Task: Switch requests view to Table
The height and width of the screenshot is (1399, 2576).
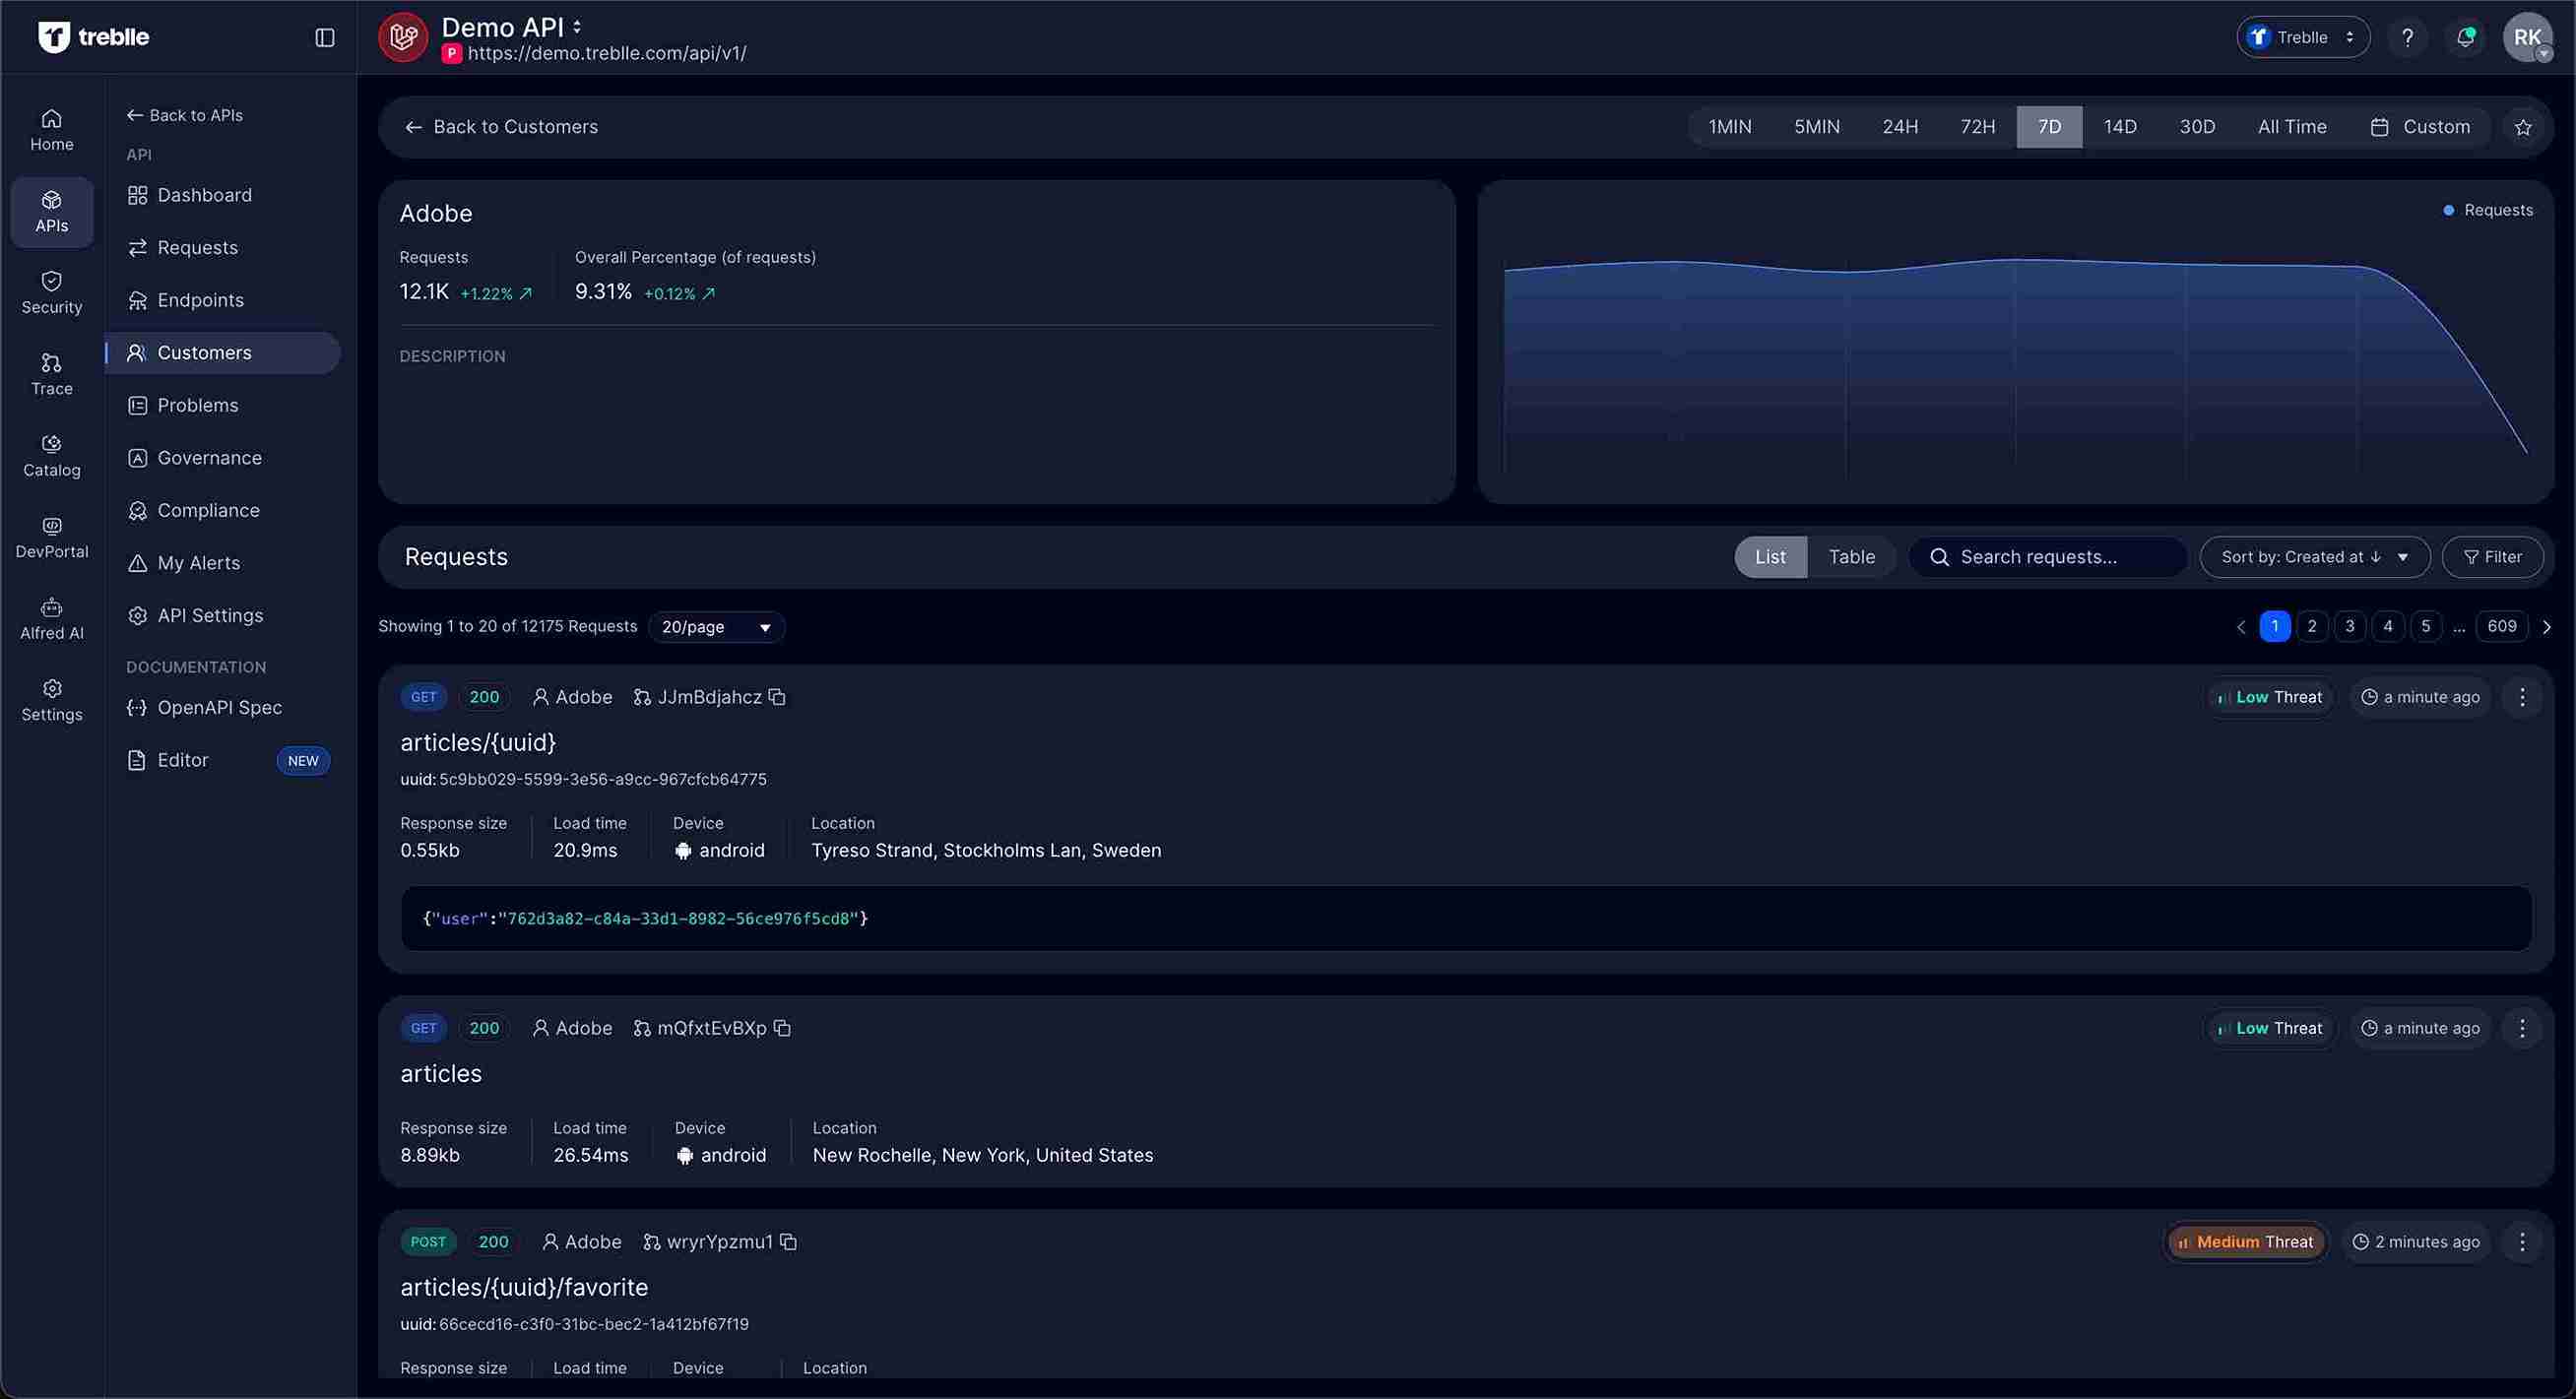Action: [x=1851, y=557]
